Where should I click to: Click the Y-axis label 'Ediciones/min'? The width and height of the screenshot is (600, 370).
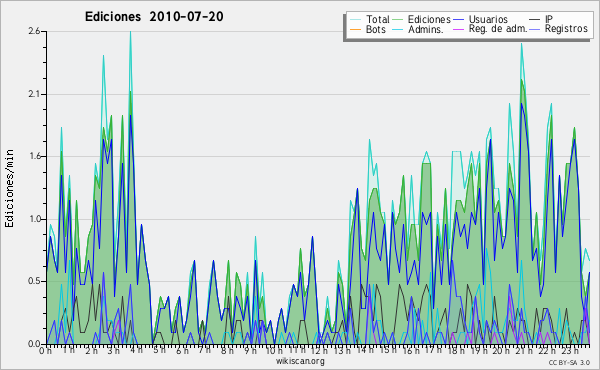pyautogui.click(x=9, y=188)
